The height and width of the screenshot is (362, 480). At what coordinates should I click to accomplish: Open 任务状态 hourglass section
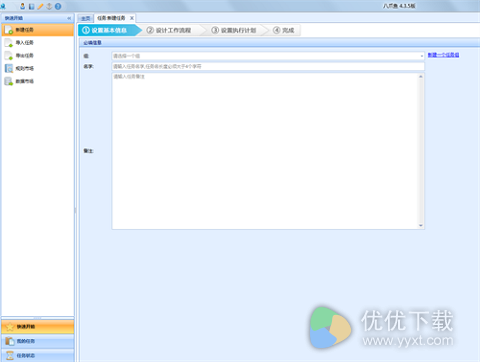pos(38,355)
